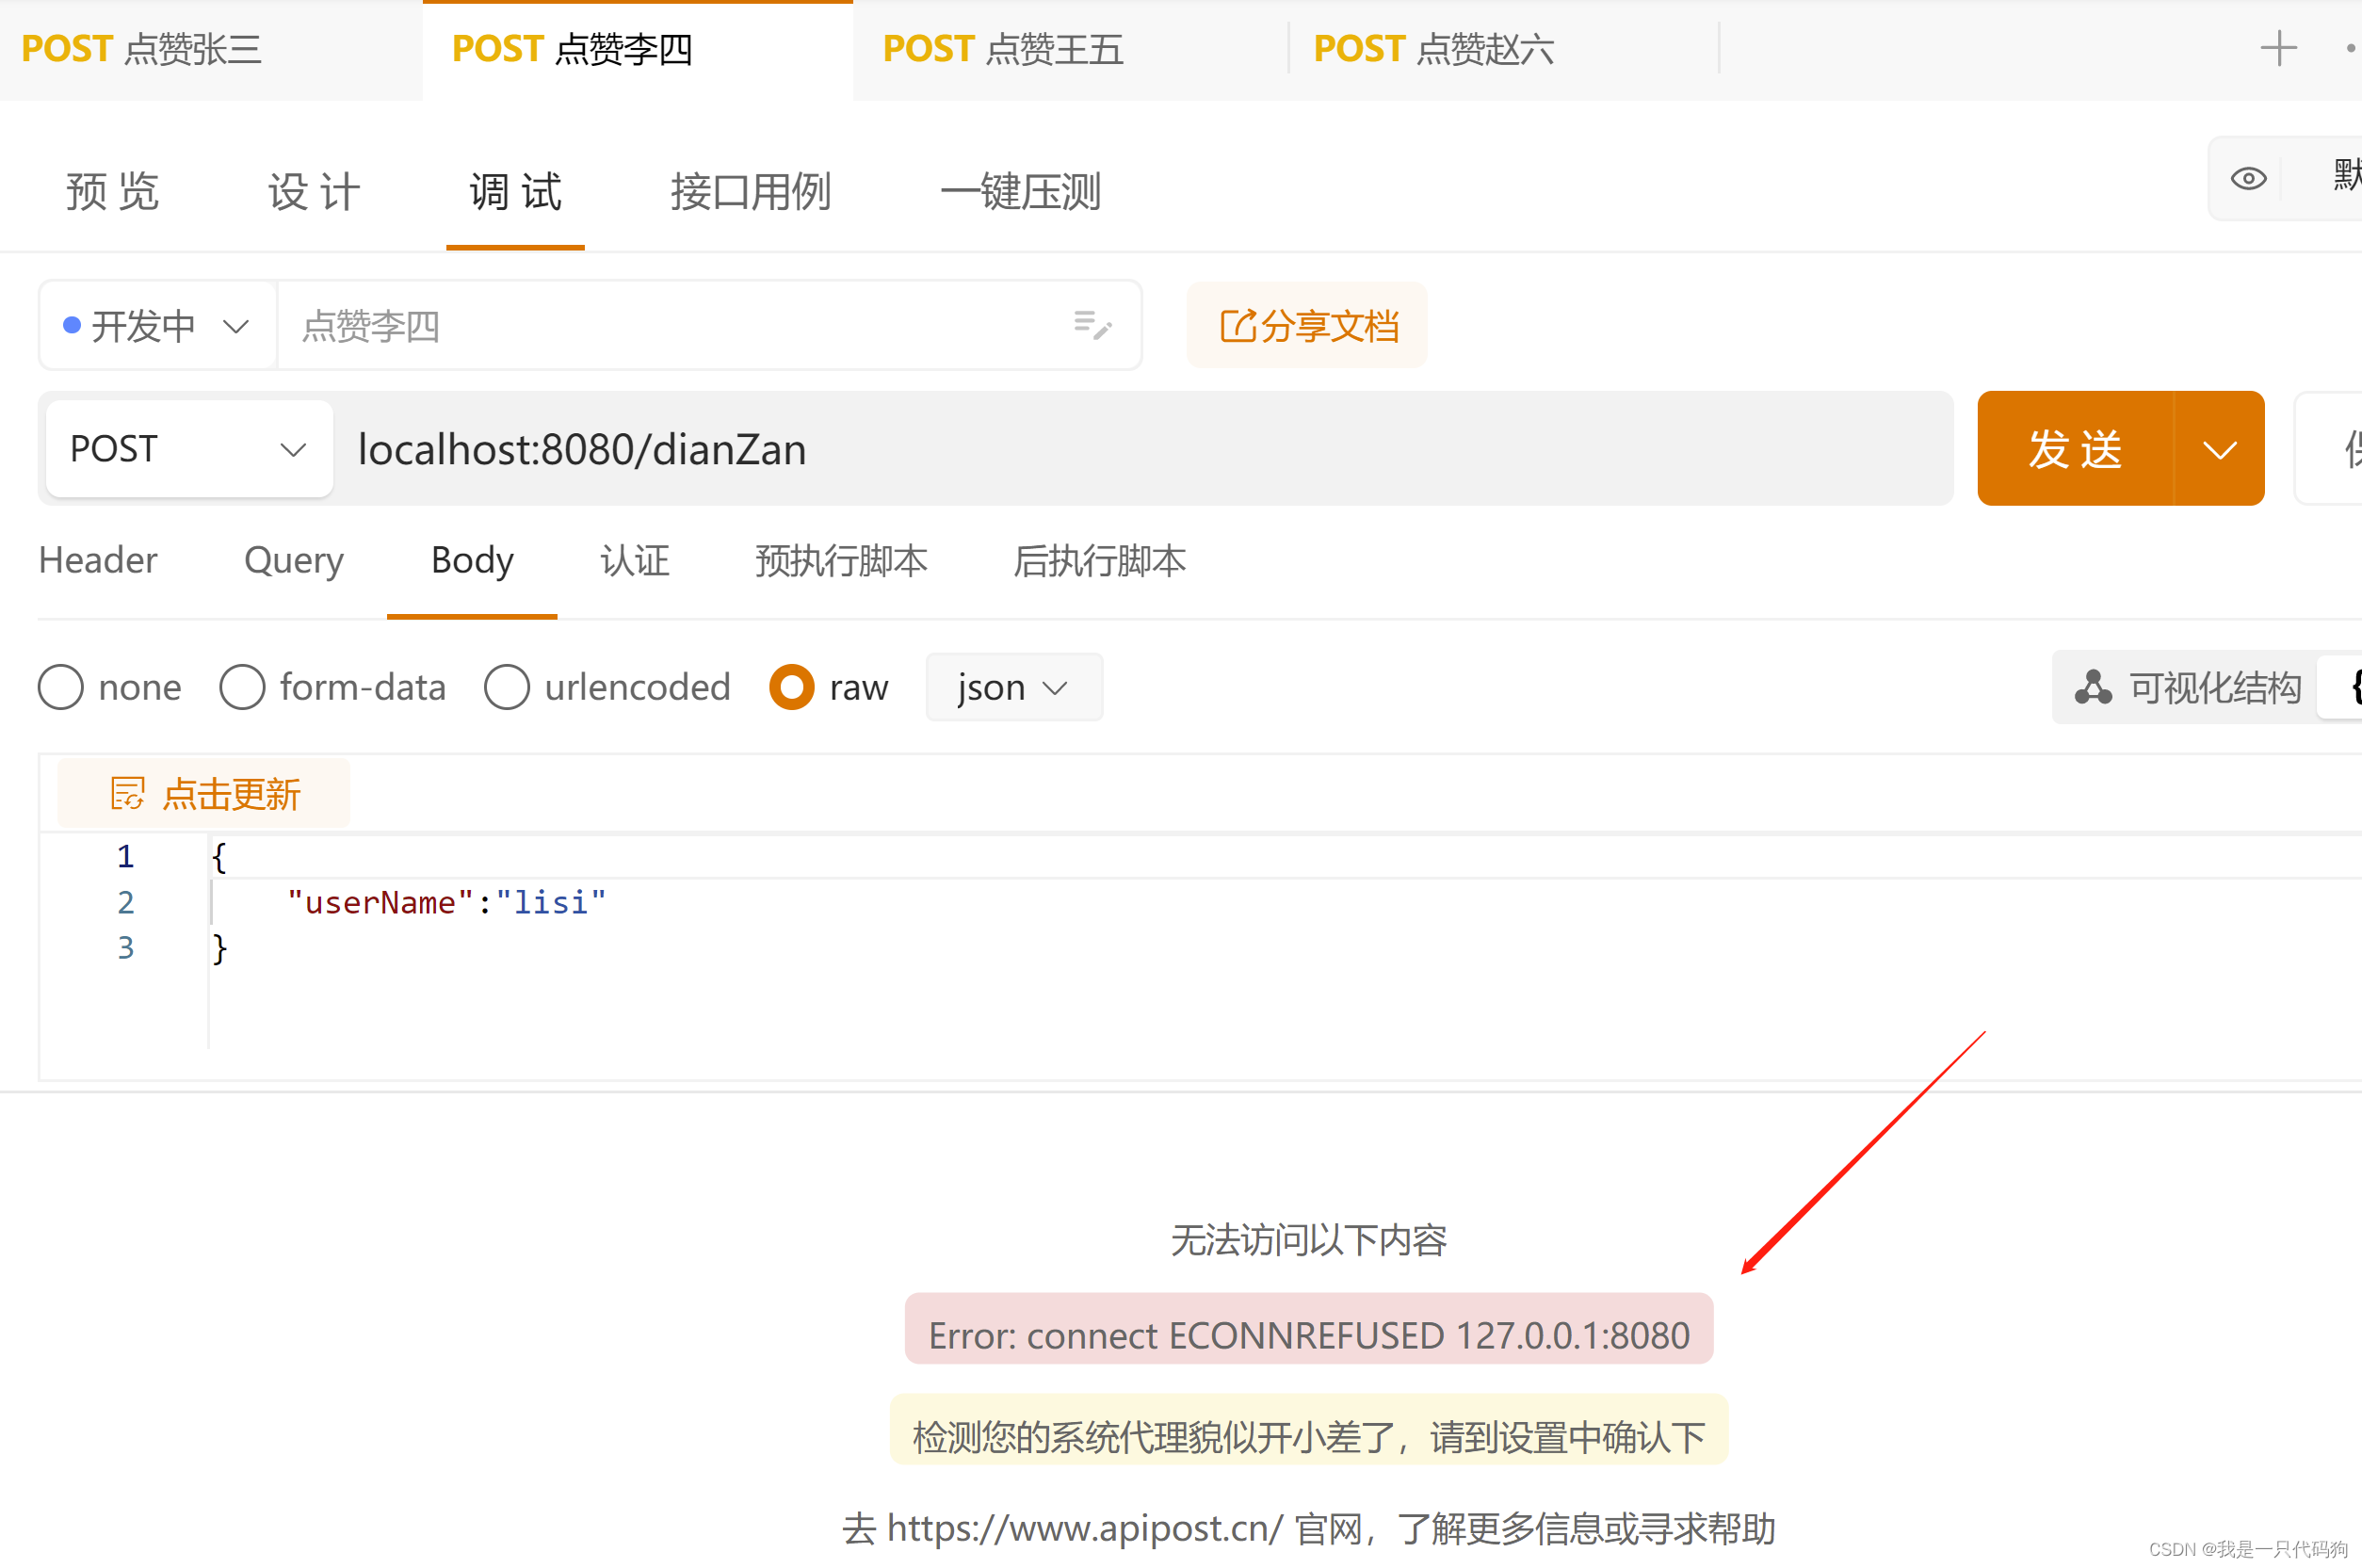Expand the send button arrow options
This screenshot has height=1568, width=2362.
[x=2219, y=449]
